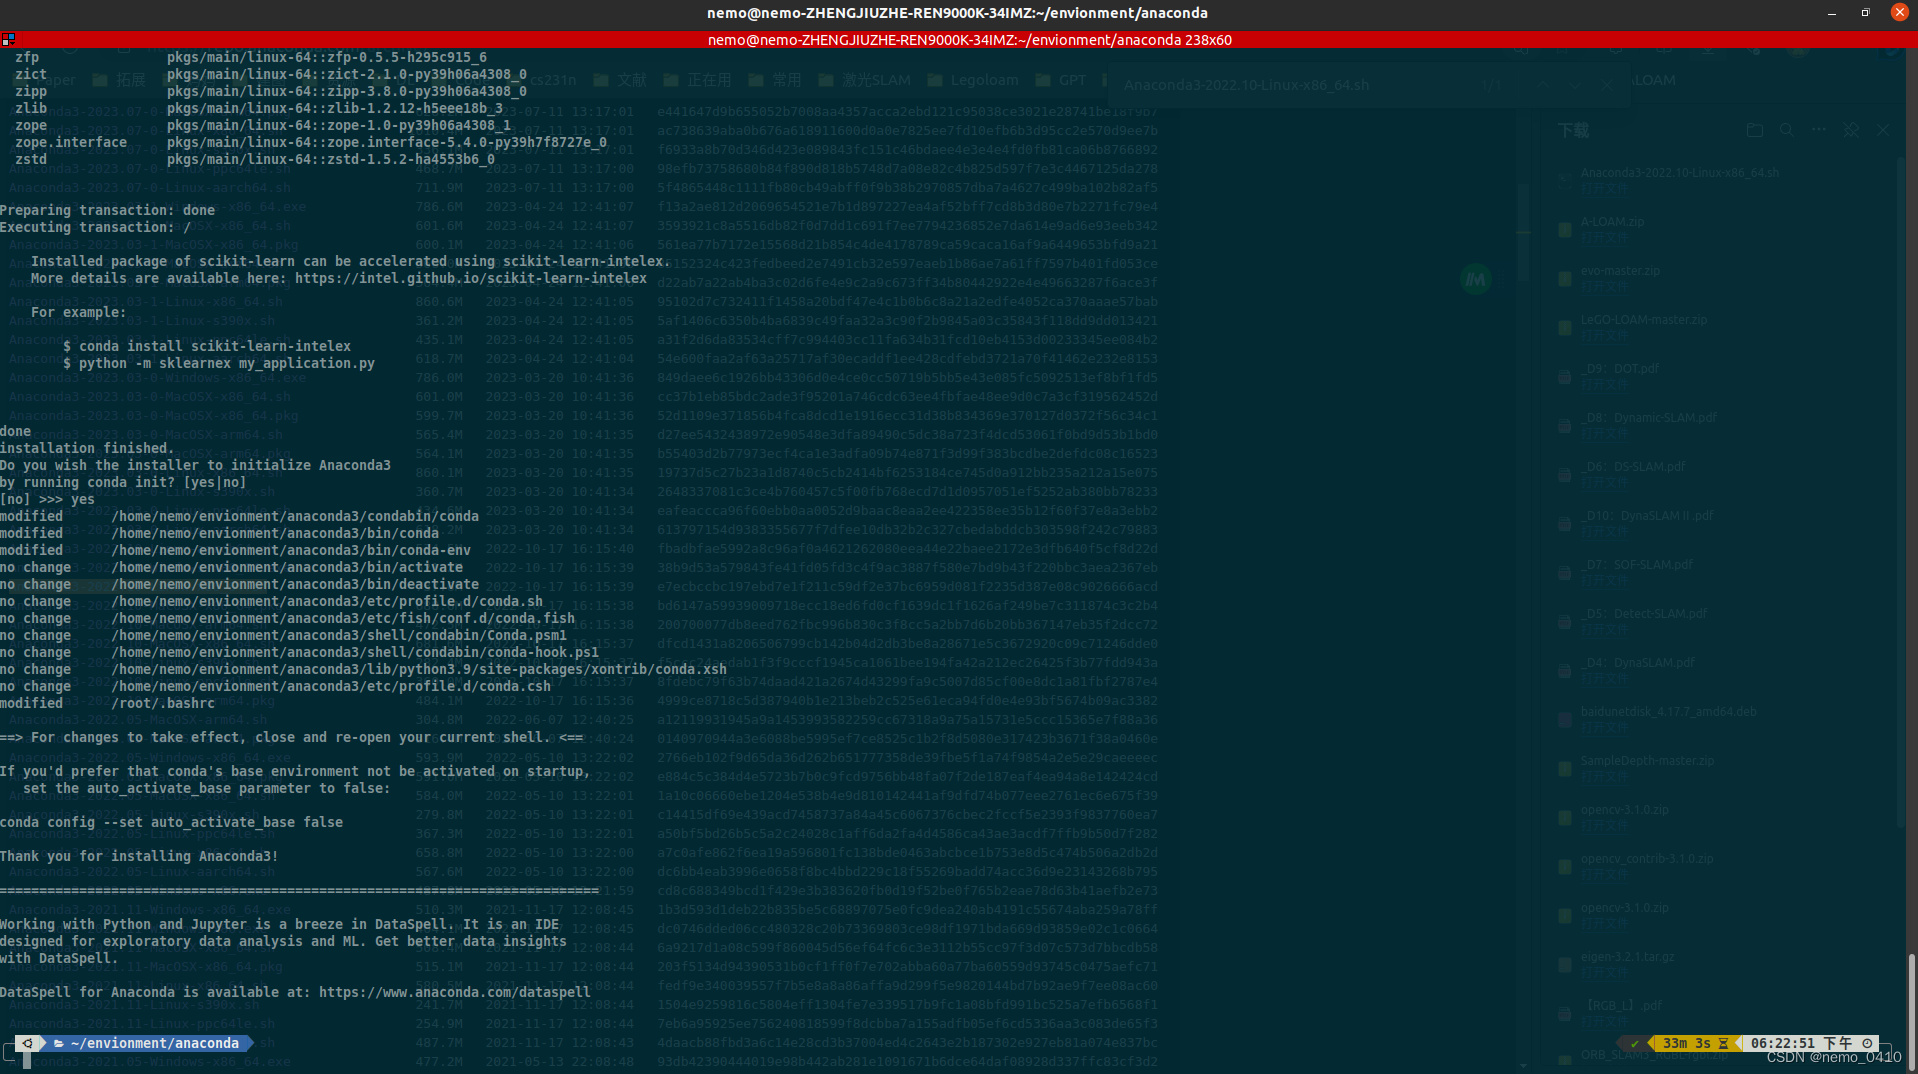Select the 'conda config --set auto_activate_base false' line

171,823
